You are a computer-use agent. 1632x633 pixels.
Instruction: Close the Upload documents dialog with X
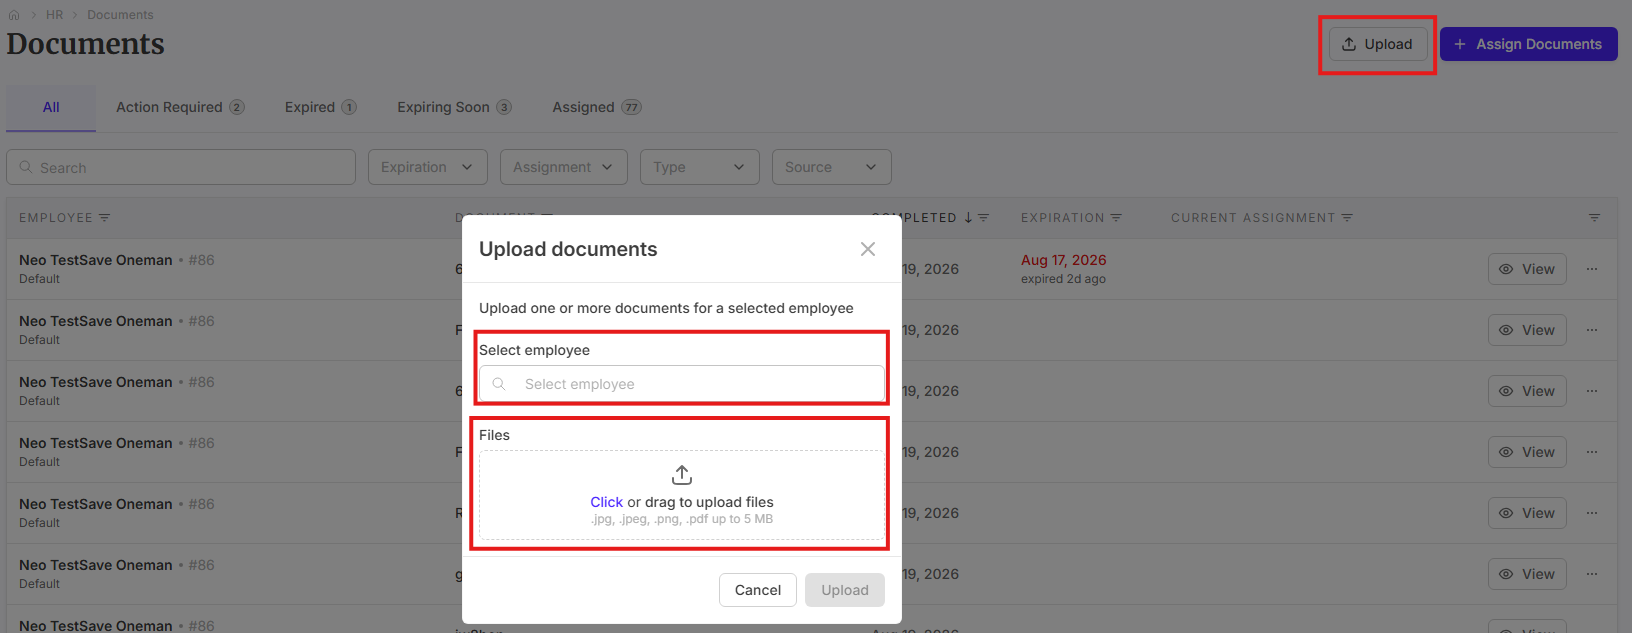(x=868, y=249)
